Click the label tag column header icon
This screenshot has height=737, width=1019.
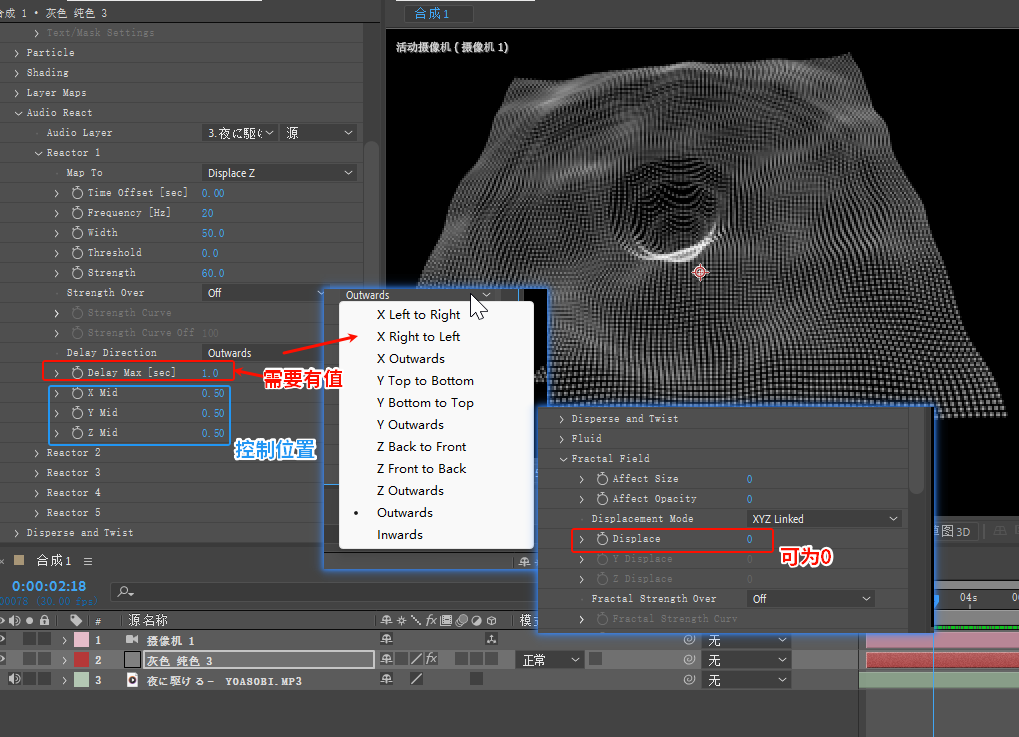tap(76, 620)
